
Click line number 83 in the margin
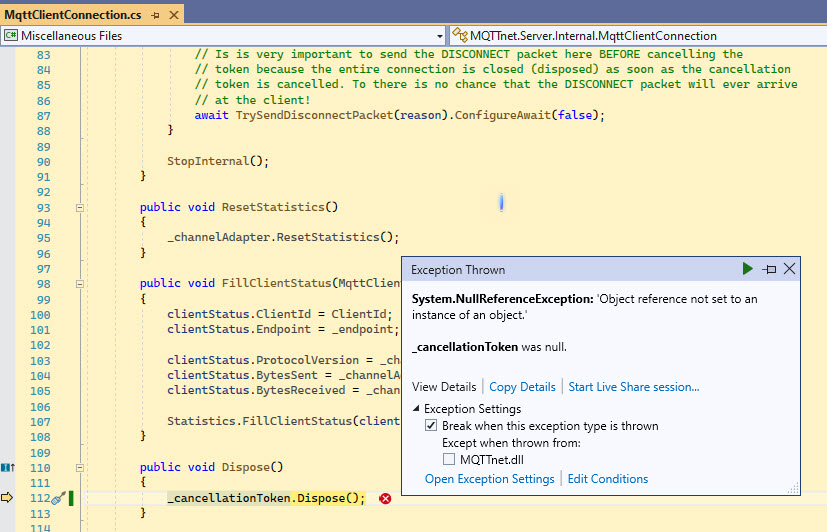43,55
